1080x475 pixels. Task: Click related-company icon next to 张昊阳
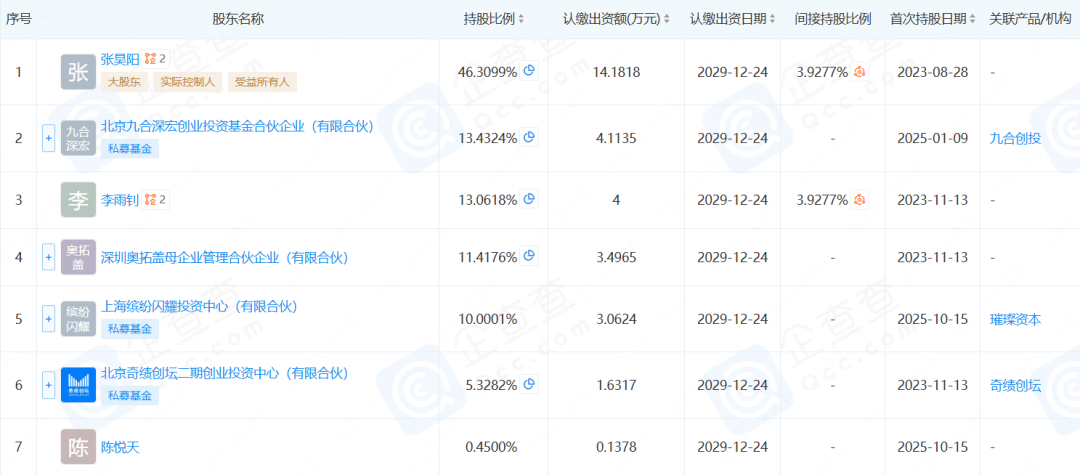click(x=150, y=60)
